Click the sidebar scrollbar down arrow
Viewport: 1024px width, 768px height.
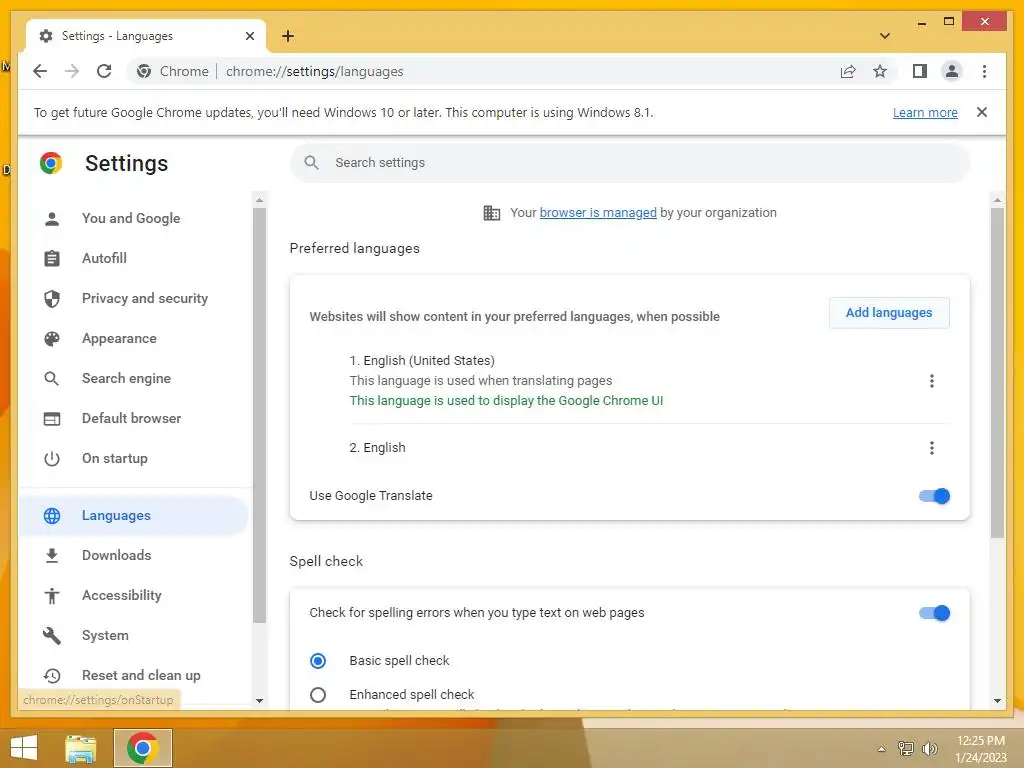259,701
